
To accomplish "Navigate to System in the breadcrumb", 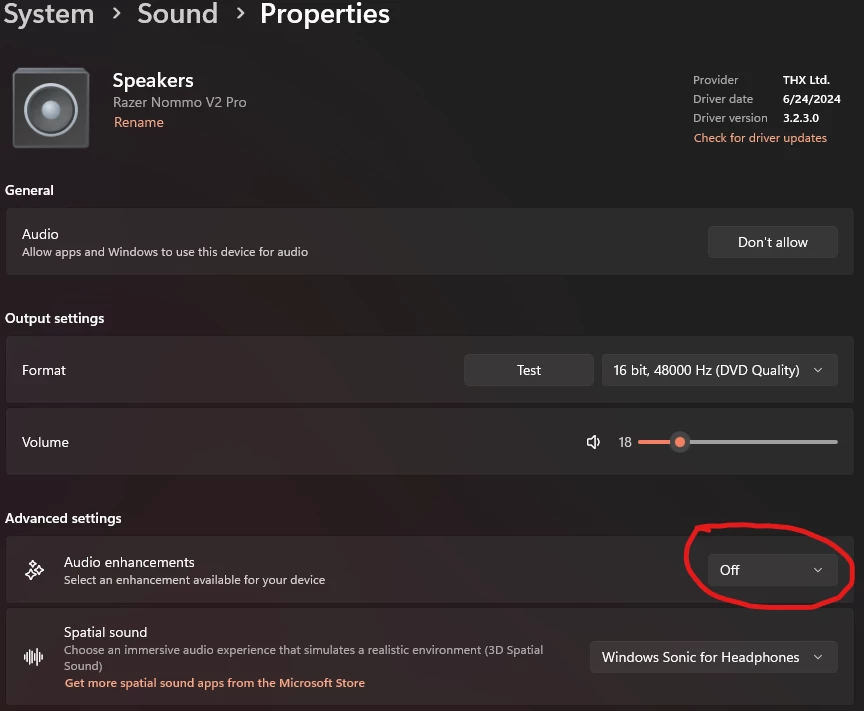I will point(48,15).
